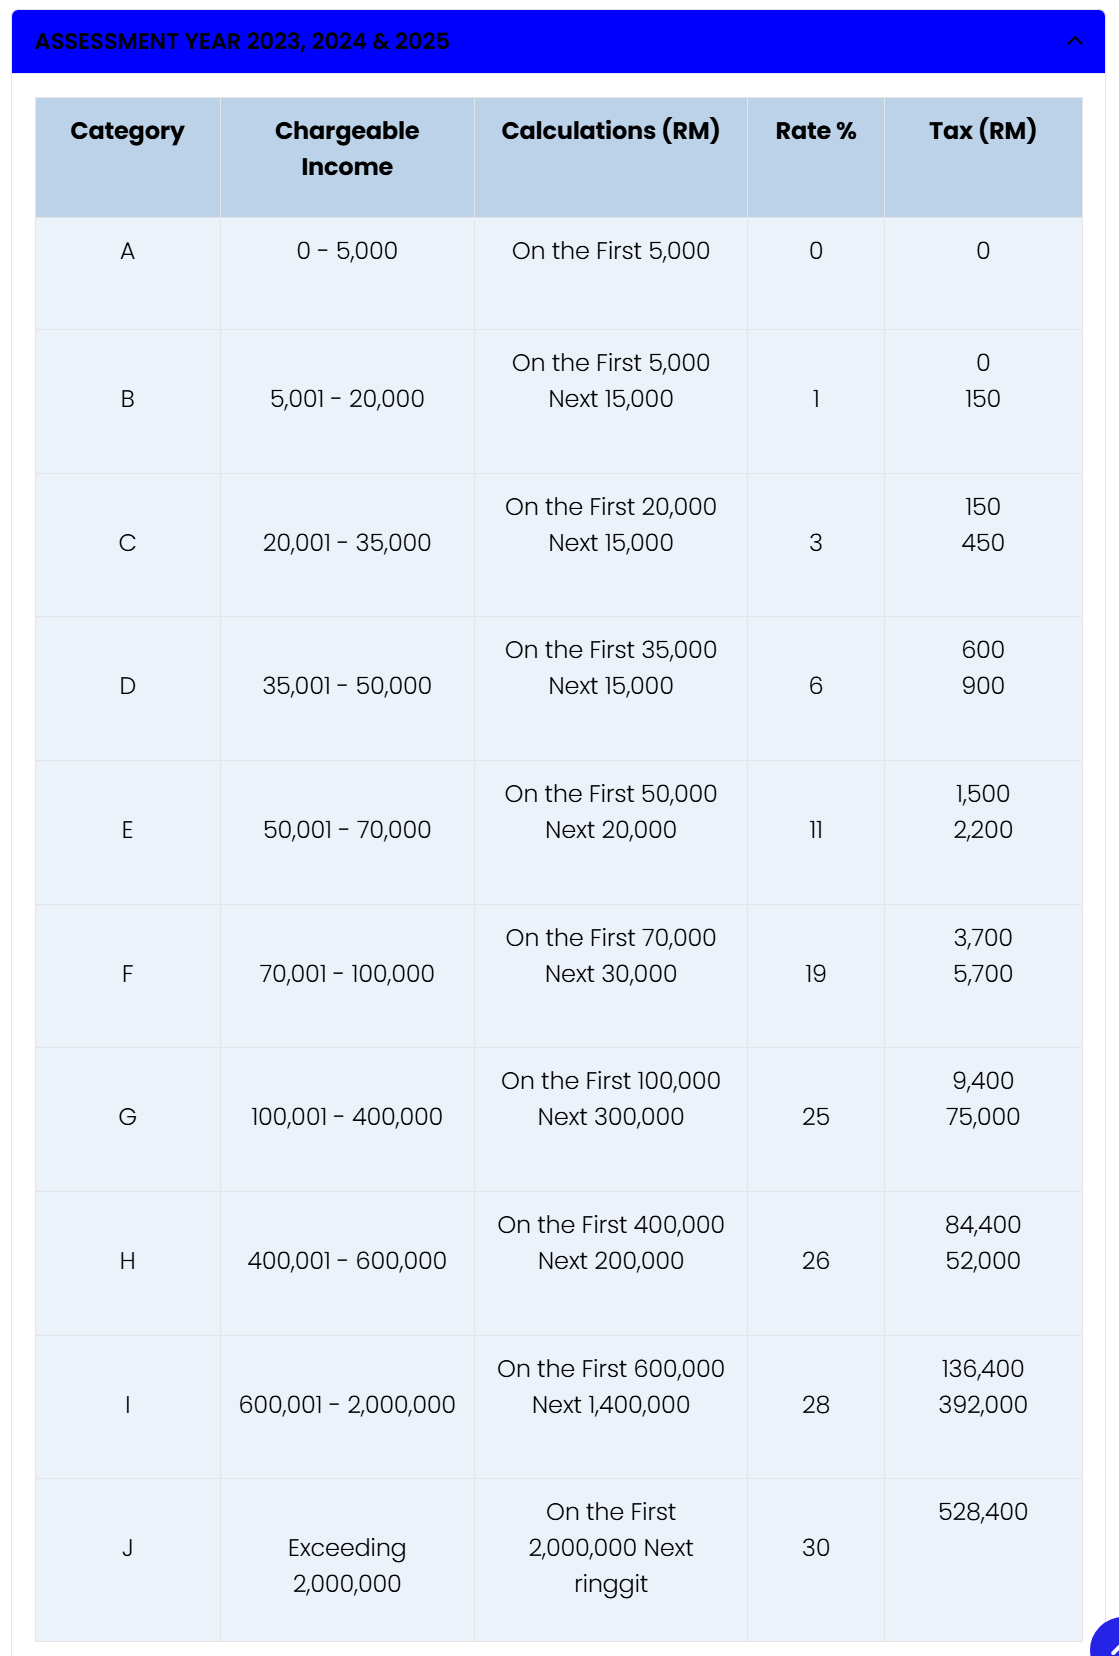Select the 0 - 5,000 income cell

(347, 251)
